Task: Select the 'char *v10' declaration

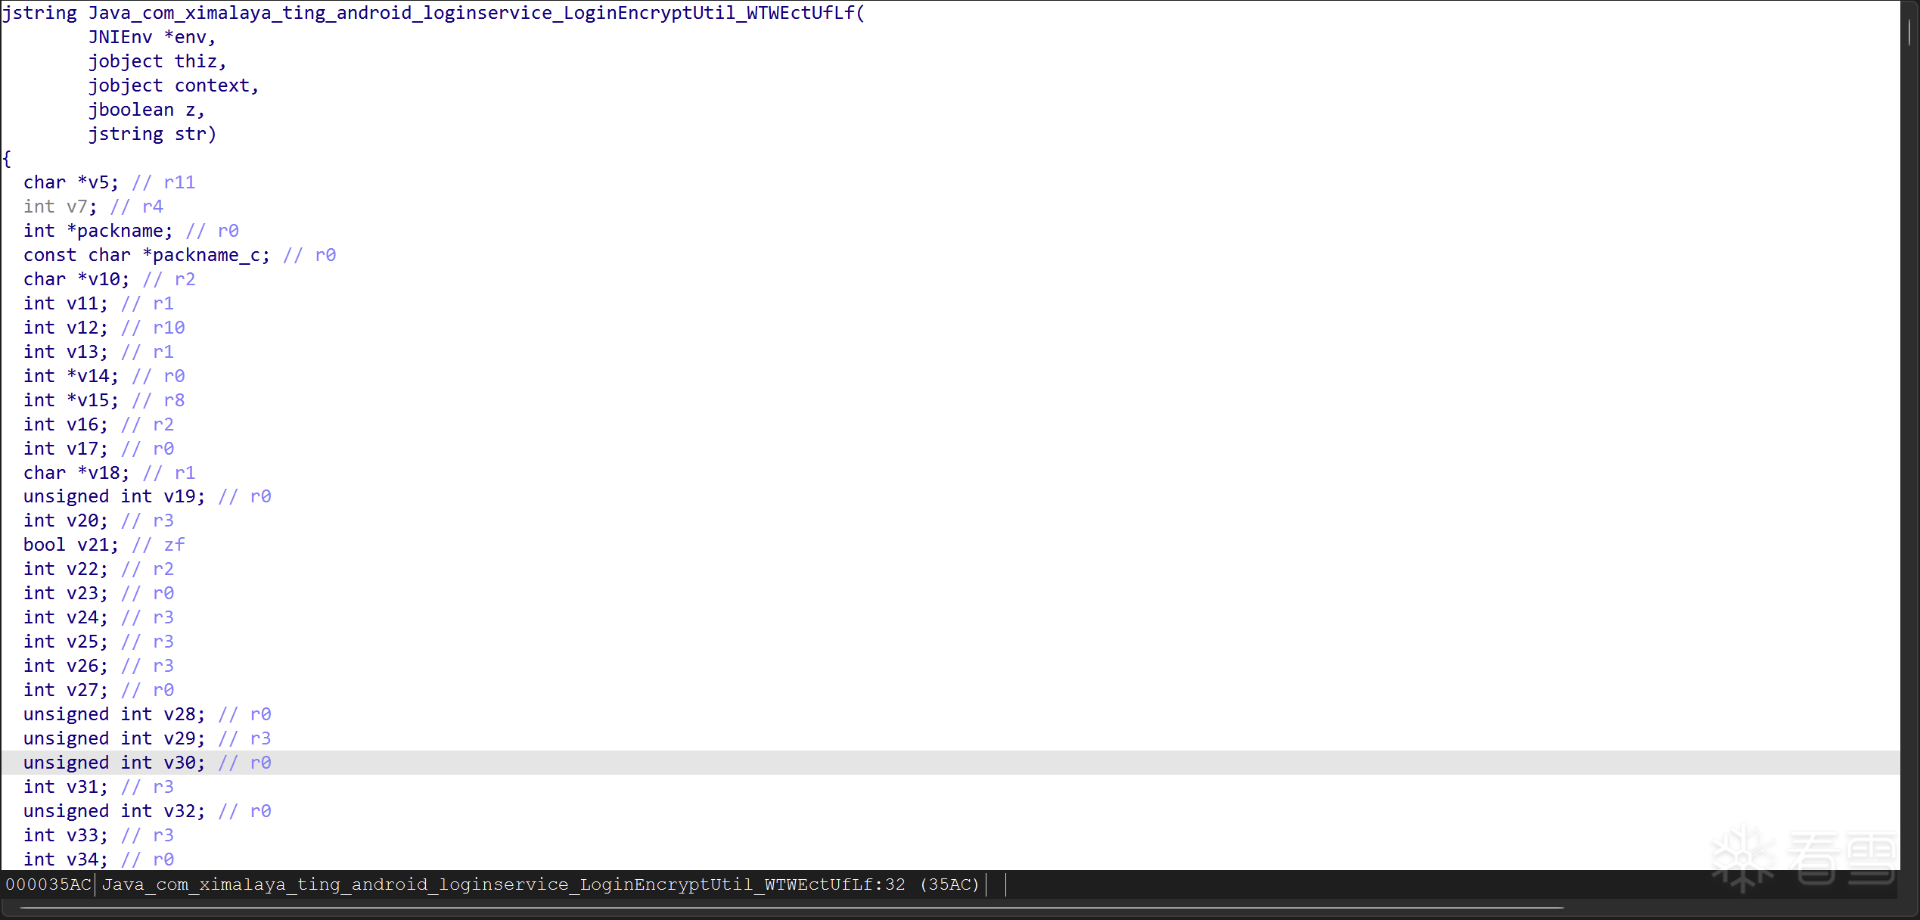Action: [x=77, y=279]
